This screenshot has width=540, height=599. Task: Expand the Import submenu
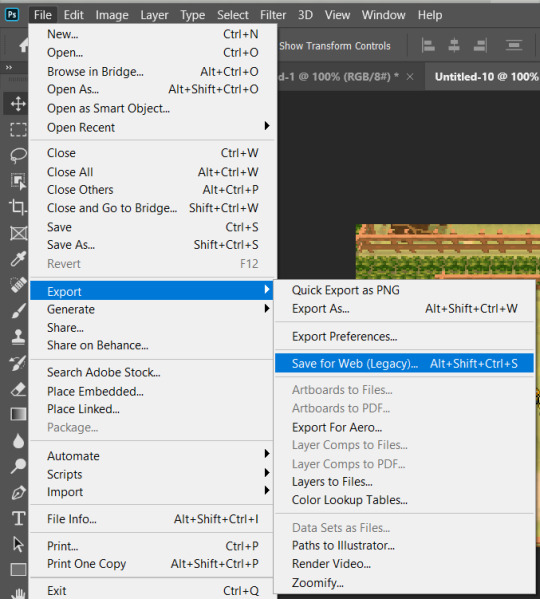pyautogui.click(x=152, y=492)
